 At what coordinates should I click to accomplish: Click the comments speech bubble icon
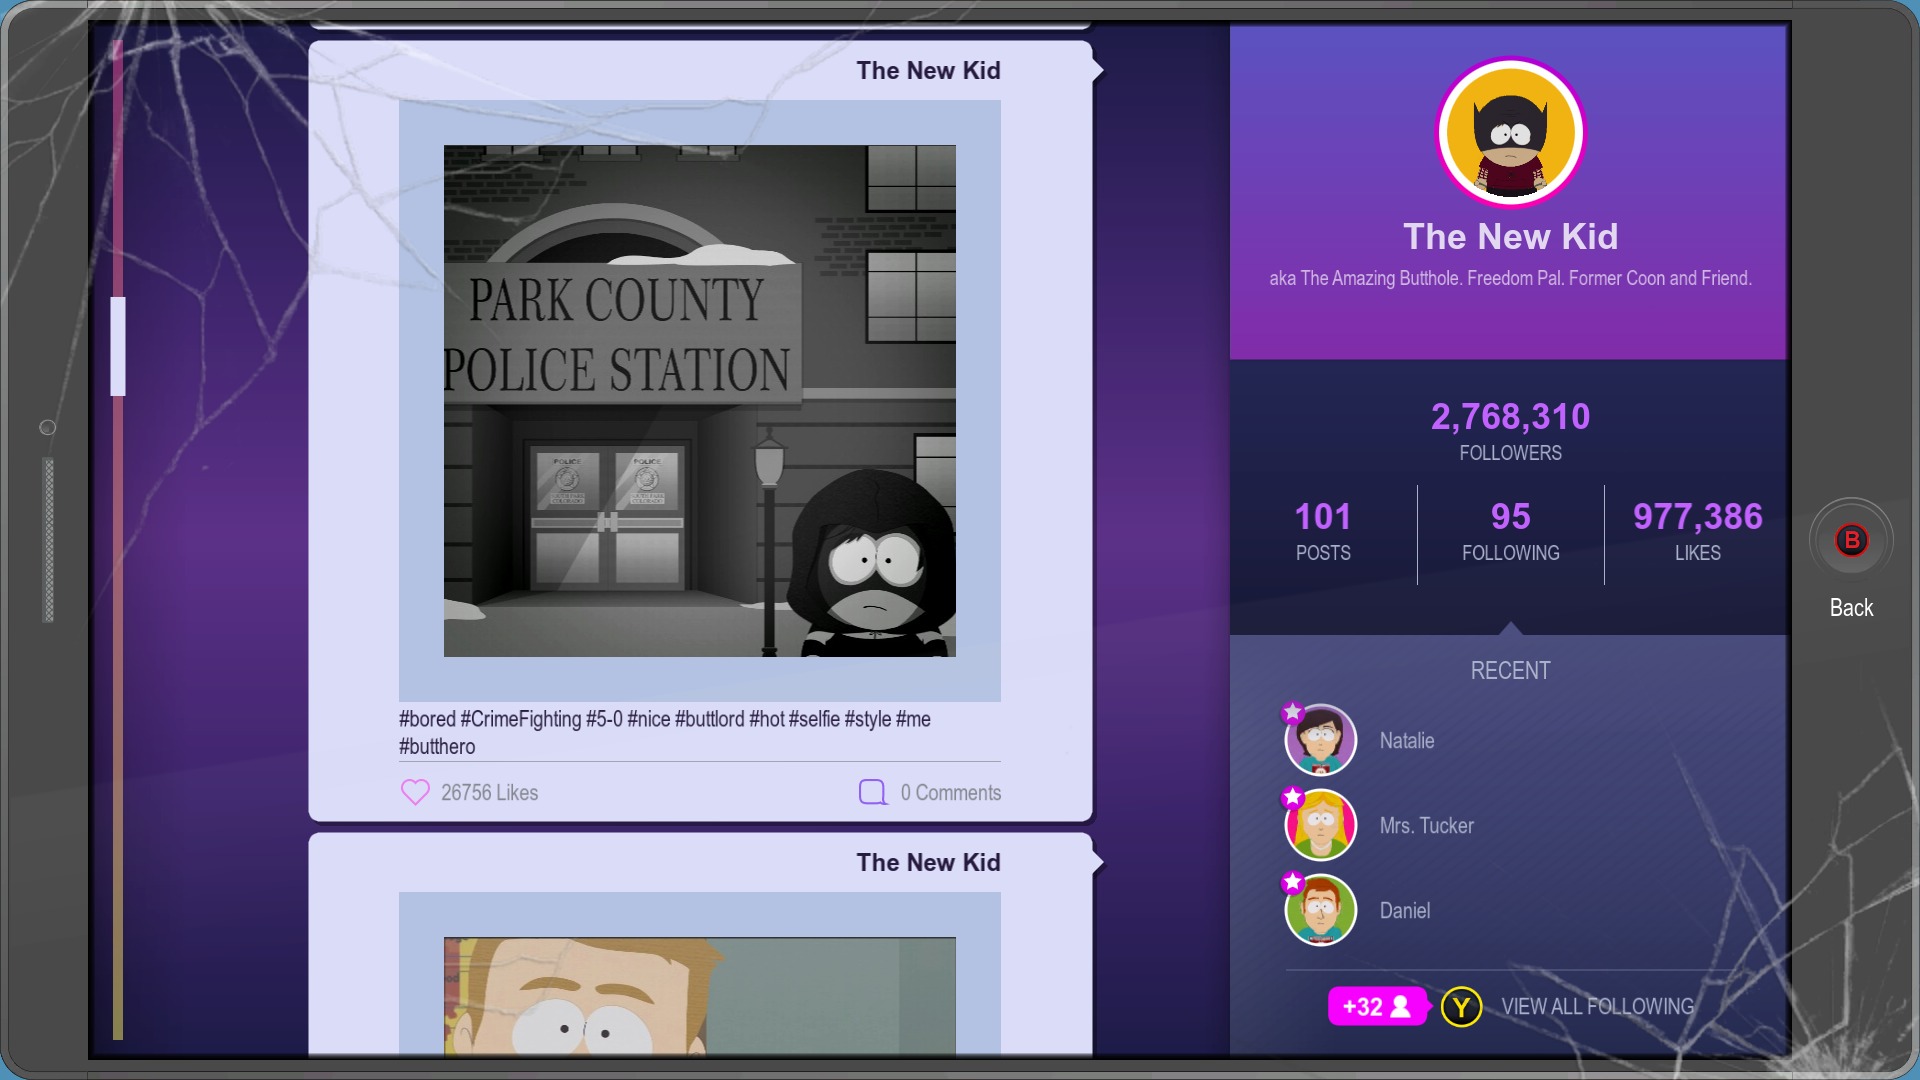(872, 792)
